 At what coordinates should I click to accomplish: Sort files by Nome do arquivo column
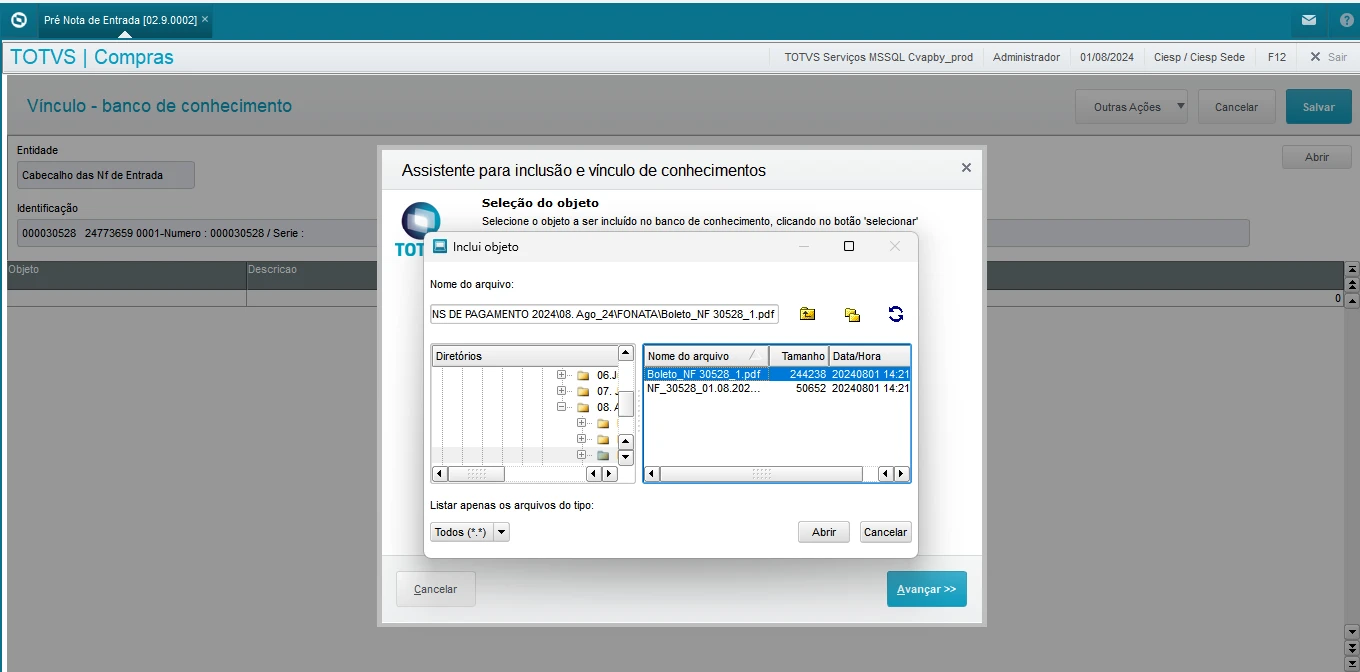[x=702, y=356]
